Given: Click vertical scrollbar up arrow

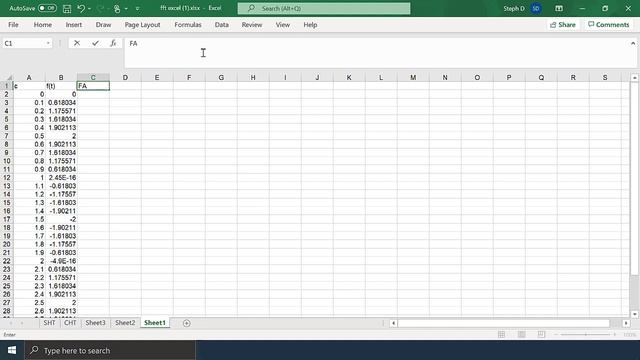Looking at the screenshot, I should 634,78.
